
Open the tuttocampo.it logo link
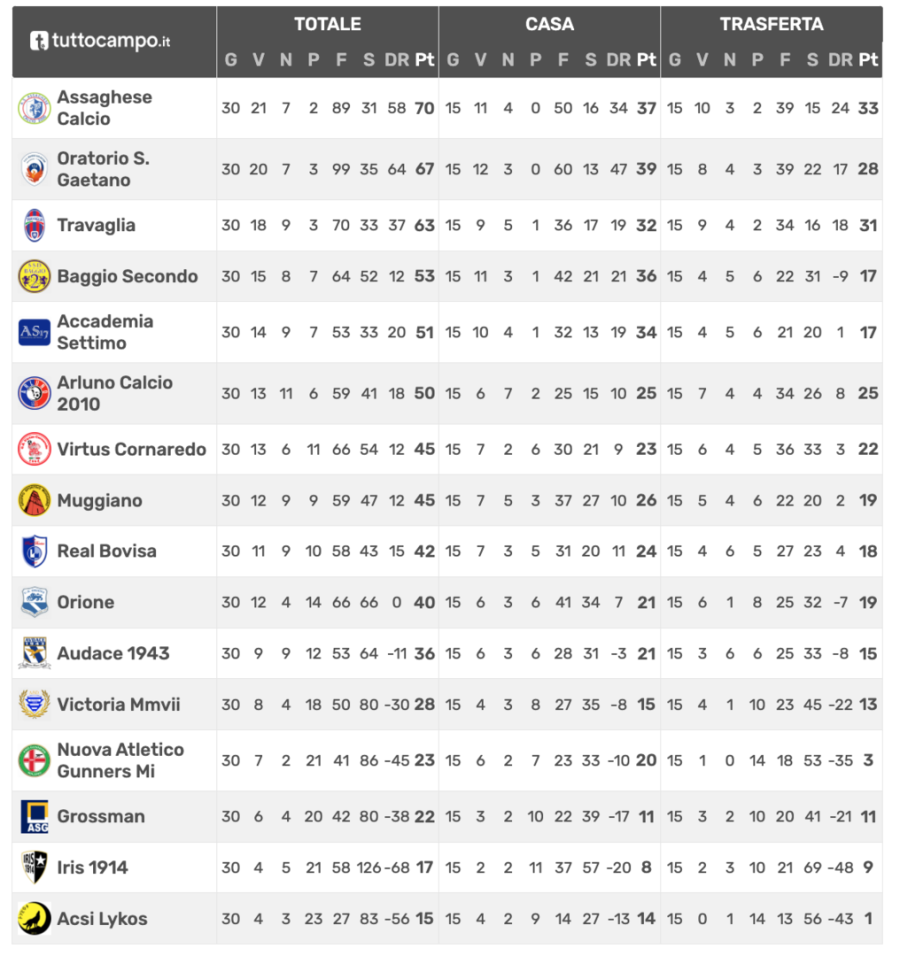pyautogui.click(x=100, y=41)
